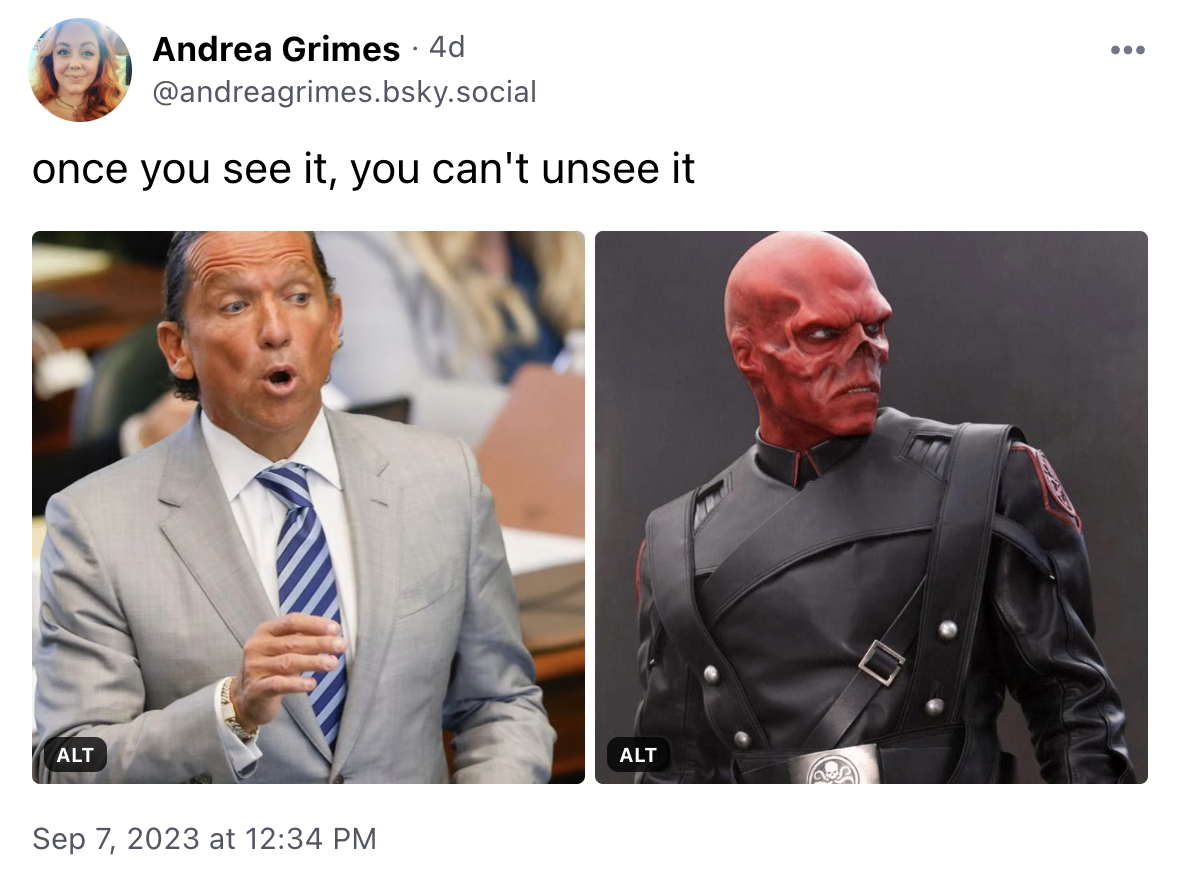
Task: Visit the @andreagrimes.bsky.social handle
Action: pos(344,92)
